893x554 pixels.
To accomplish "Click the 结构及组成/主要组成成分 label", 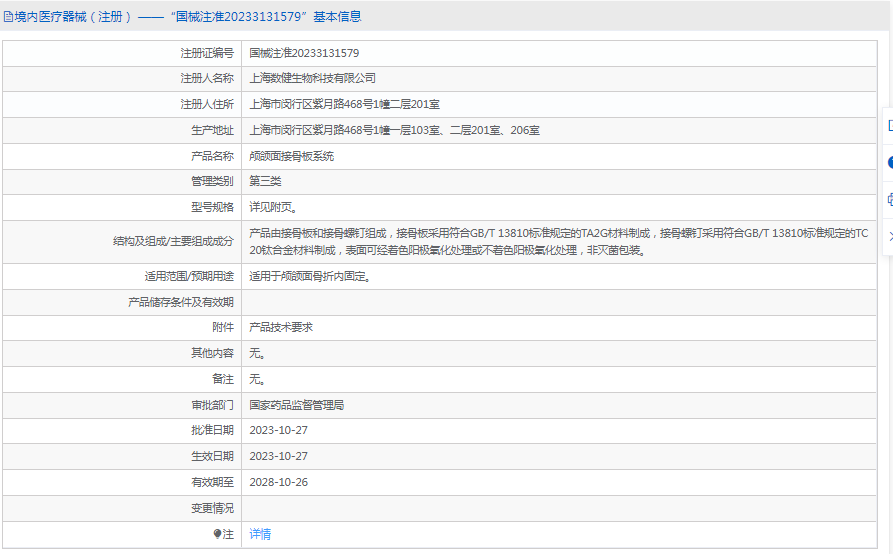I will point(173,241).
